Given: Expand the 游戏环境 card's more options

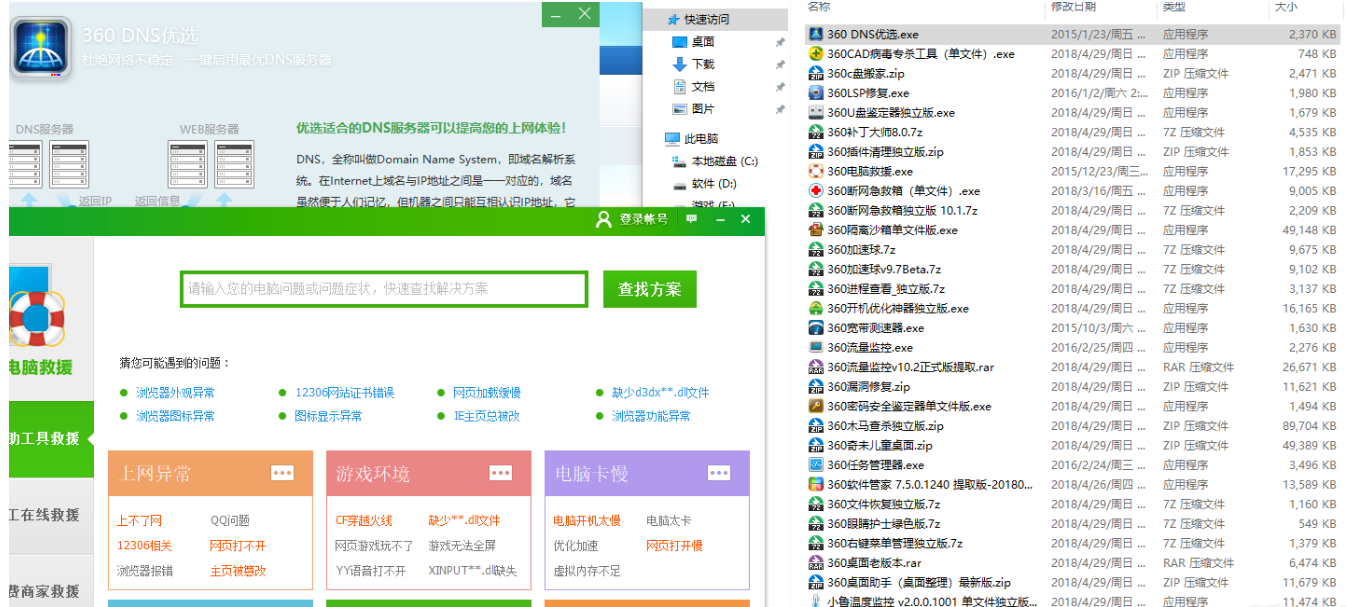Looking at the screenshot, I should [501, 473].
